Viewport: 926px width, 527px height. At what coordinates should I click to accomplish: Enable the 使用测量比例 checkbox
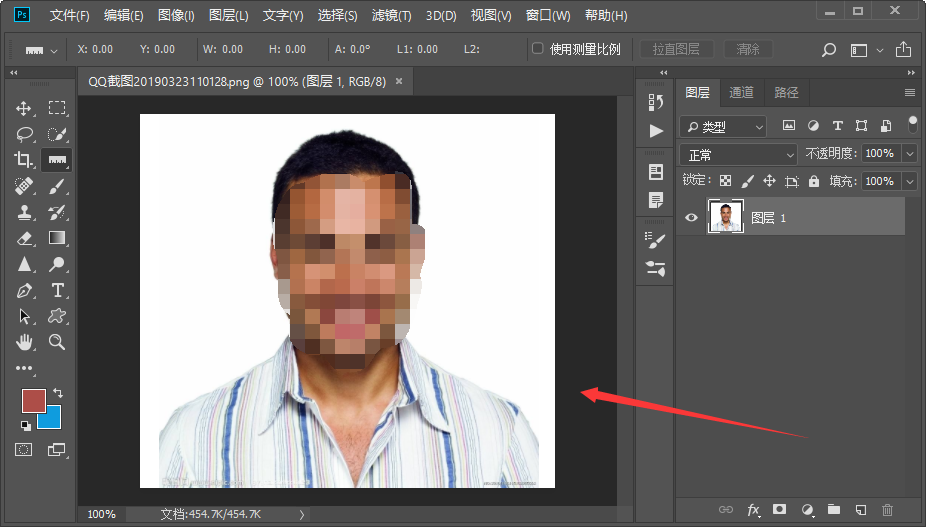538,49
